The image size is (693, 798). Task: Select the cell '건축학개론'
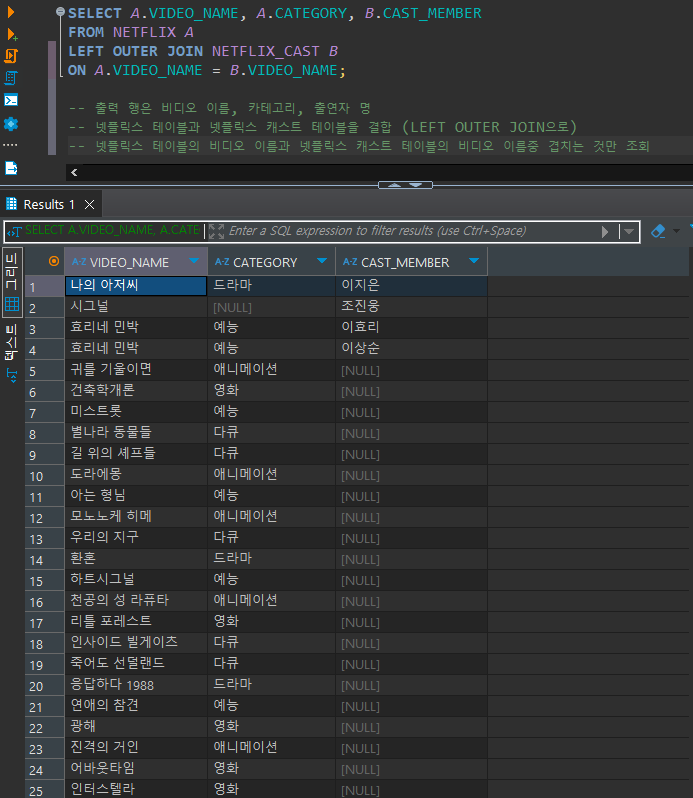coord(136,391)
